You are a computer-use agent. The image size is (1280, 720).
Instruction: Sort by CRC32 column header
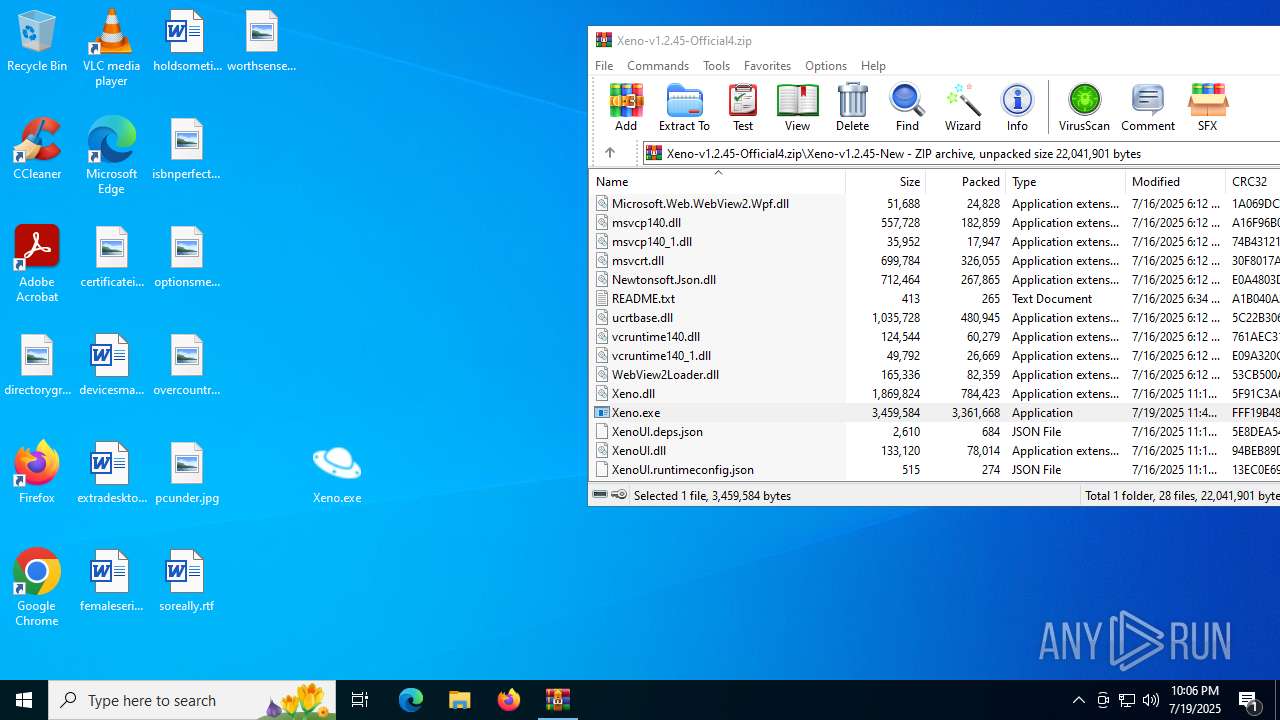click(x=1253, y=181)
